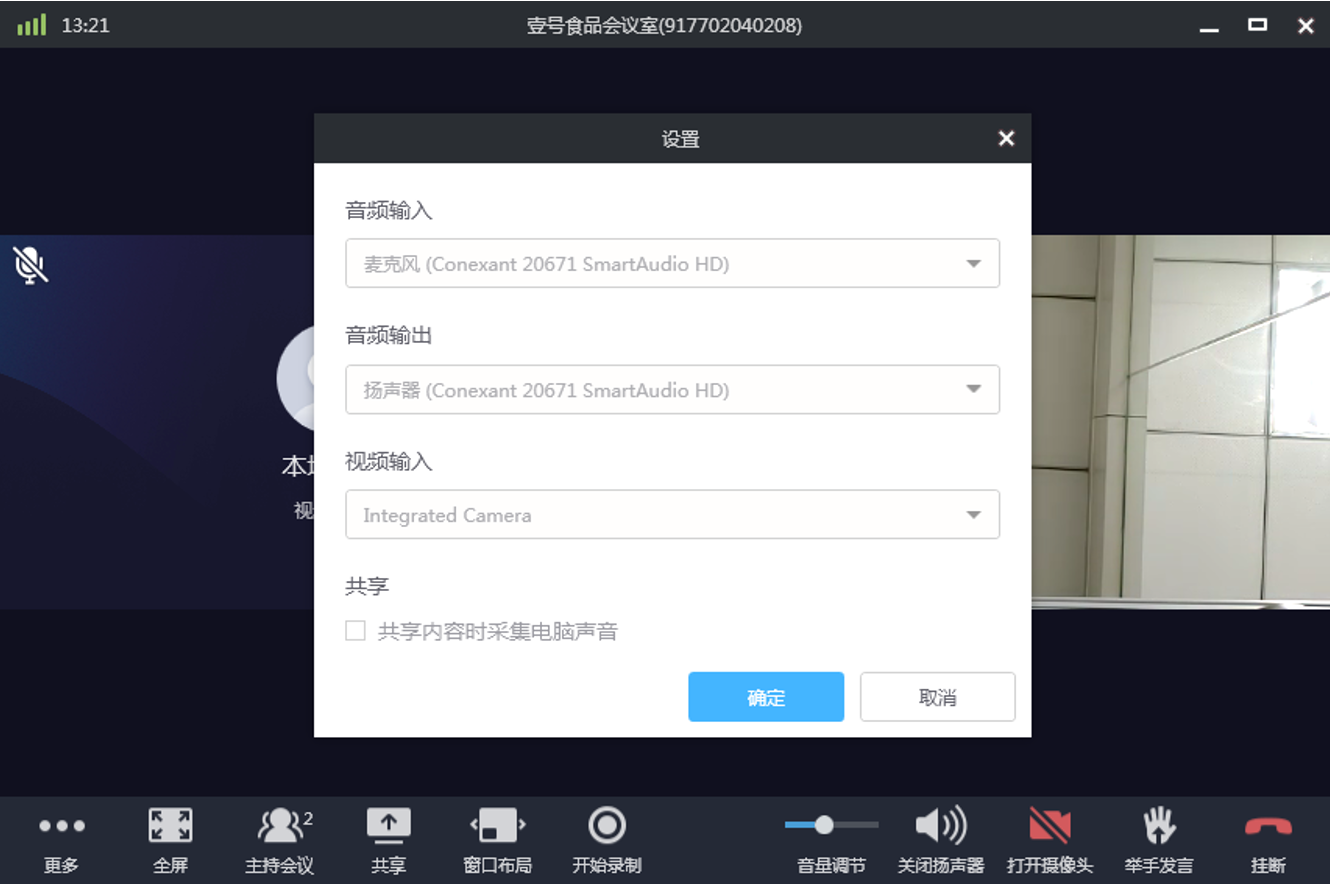This screenshot has width=1330, height=884.
Task: Adjust the volume slider (音量调节)
Action: tap(824, 825)
